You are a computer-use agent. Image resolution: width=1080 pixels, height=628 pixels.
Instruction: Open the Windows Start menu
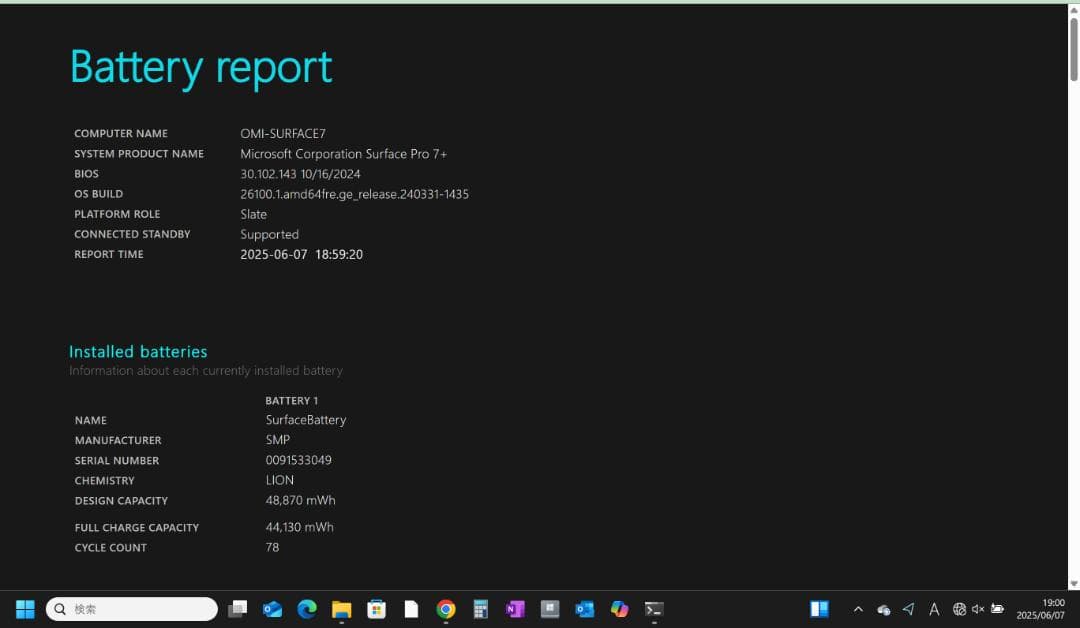25,609
